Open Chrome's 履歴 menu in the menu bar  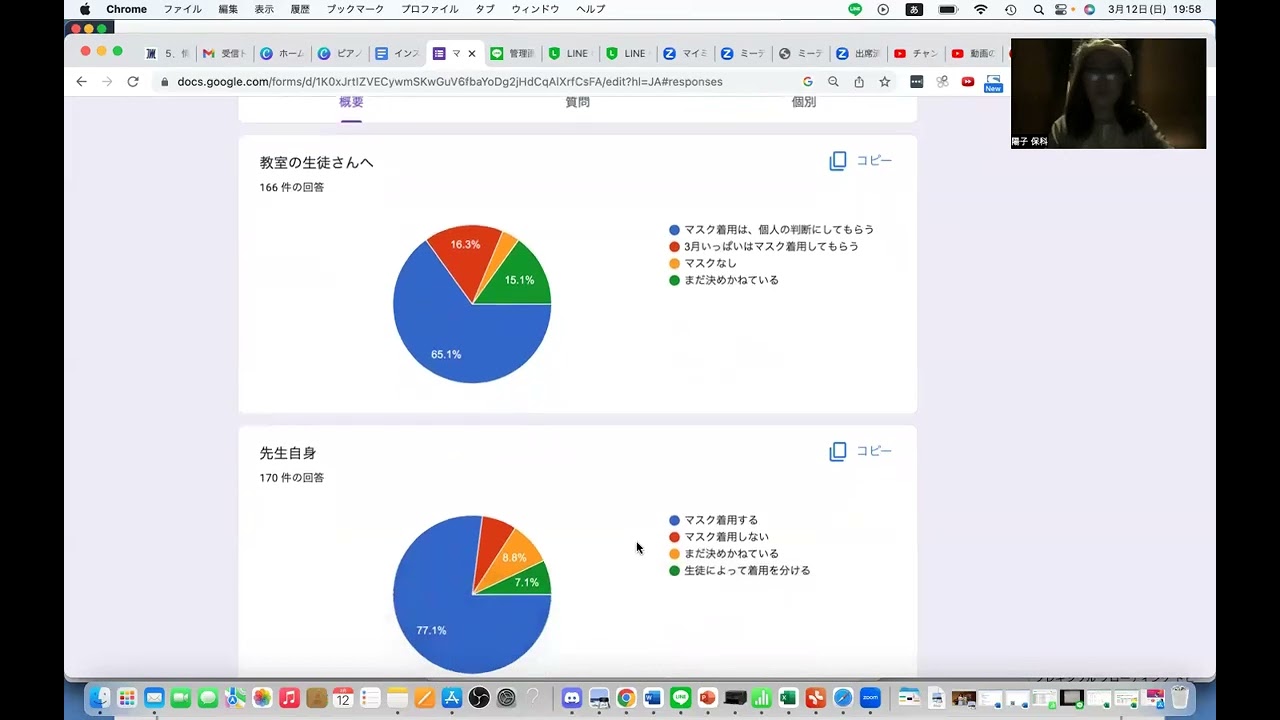[x=302, y=9]
